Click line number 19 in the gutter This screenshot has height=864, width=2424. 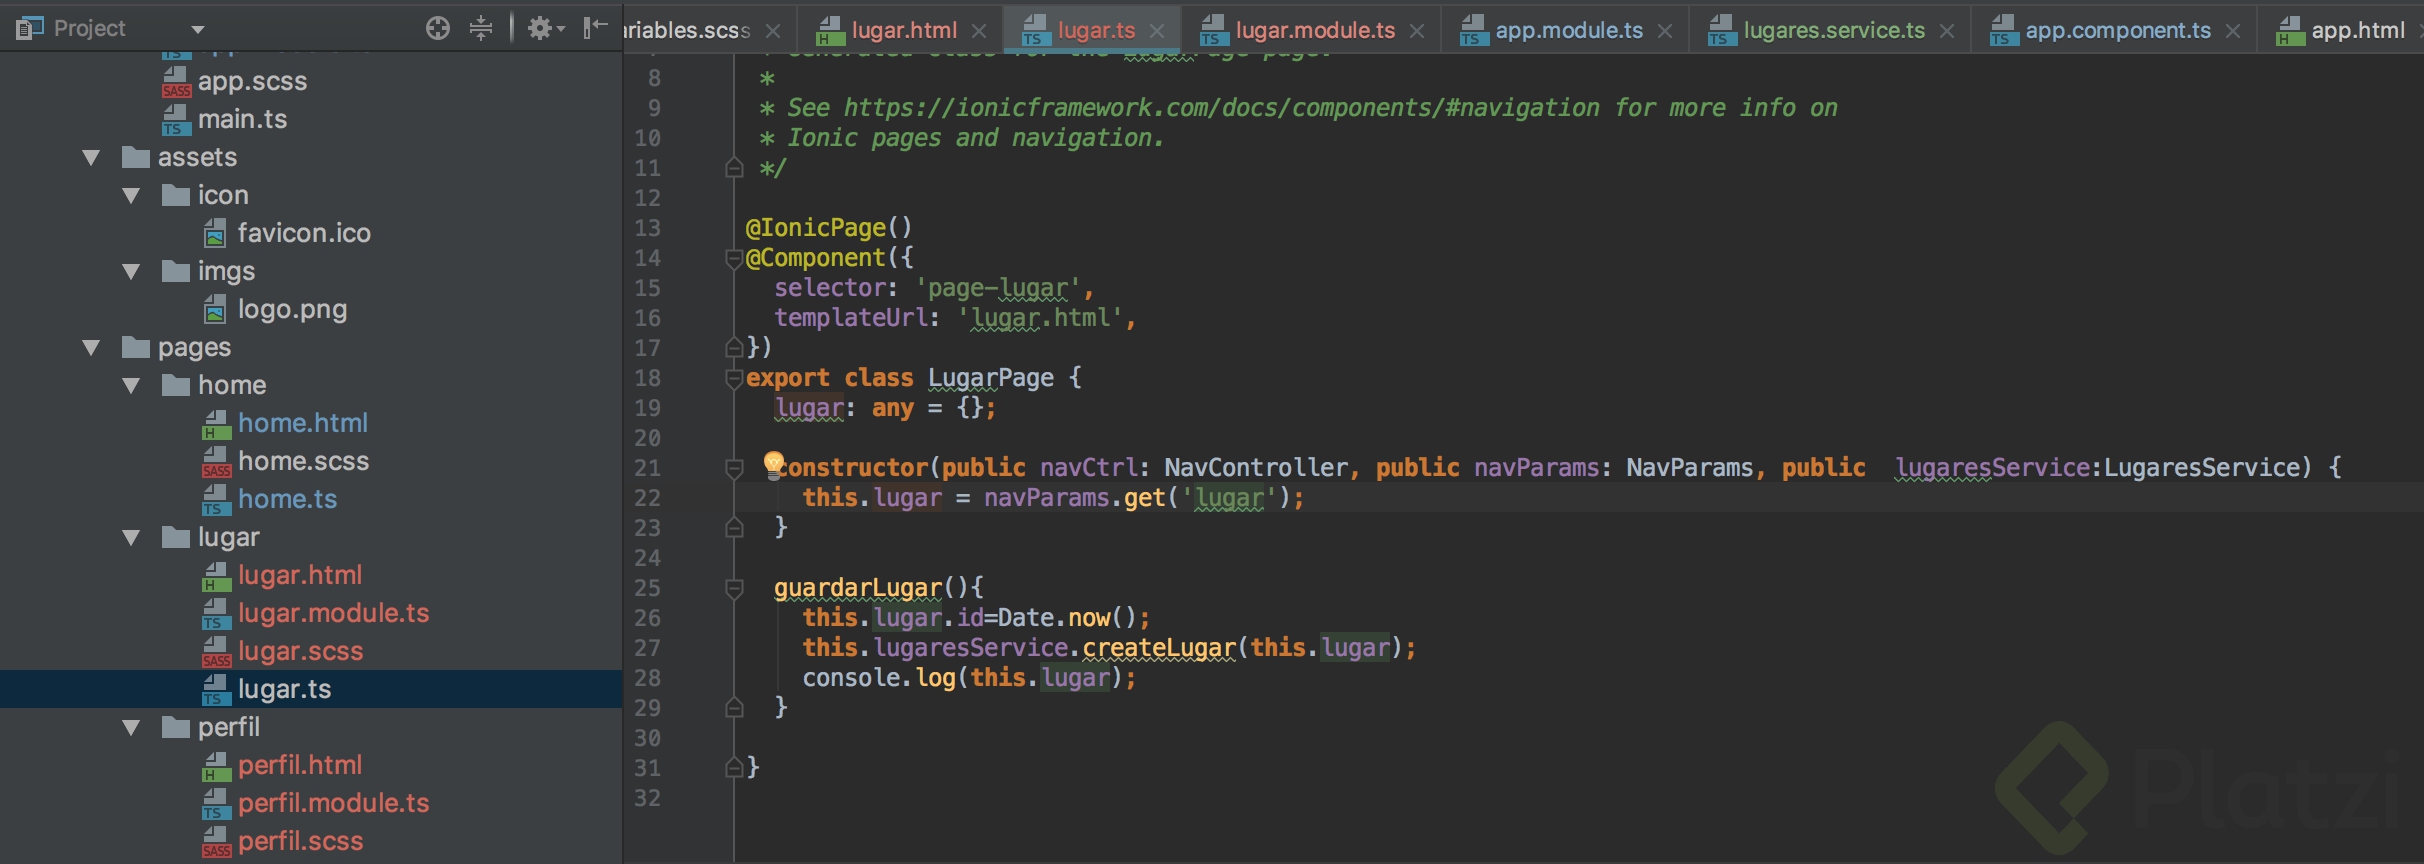click(647, 408)
